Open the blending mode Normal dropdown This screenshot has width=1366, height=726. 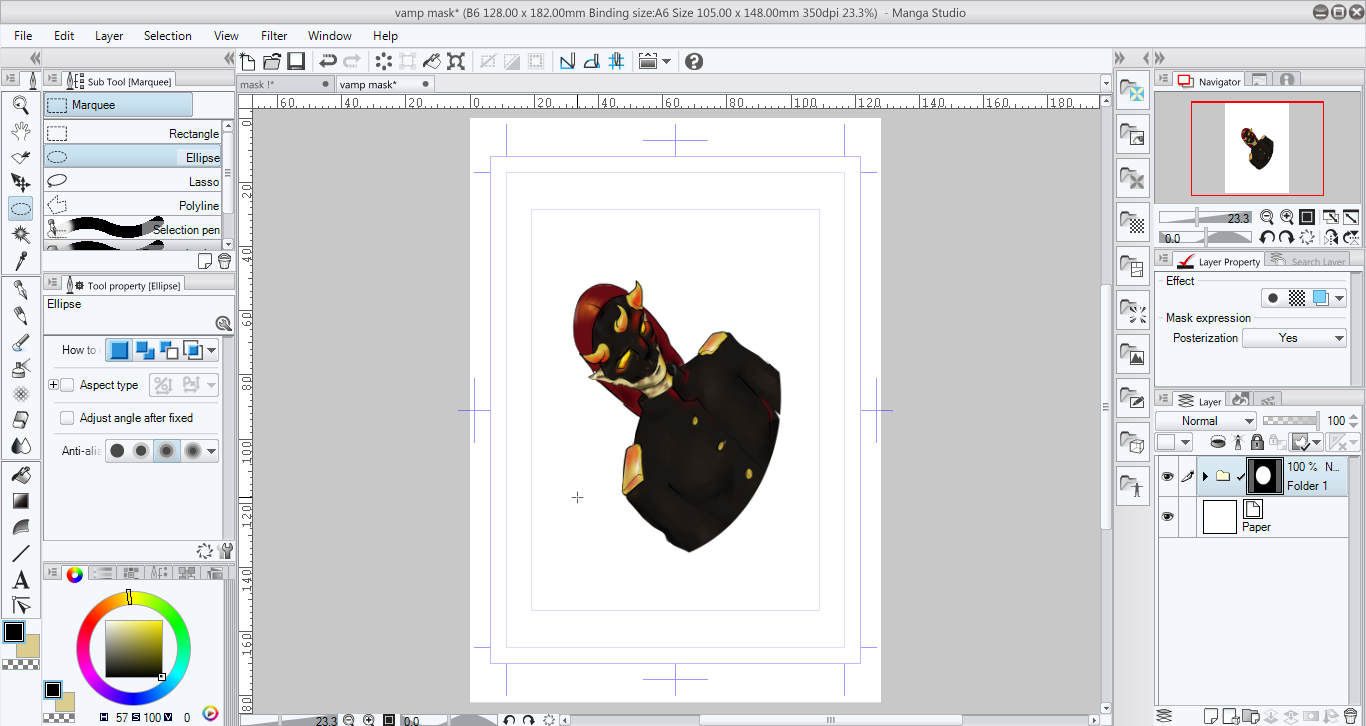[1205, 421]
